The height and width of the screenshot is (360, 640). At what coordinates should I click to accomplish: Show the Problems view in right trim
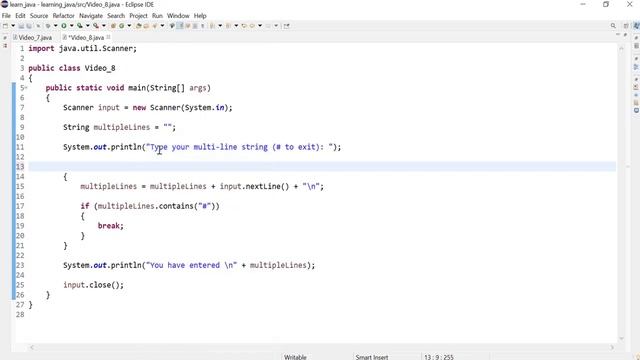(636, 87)
